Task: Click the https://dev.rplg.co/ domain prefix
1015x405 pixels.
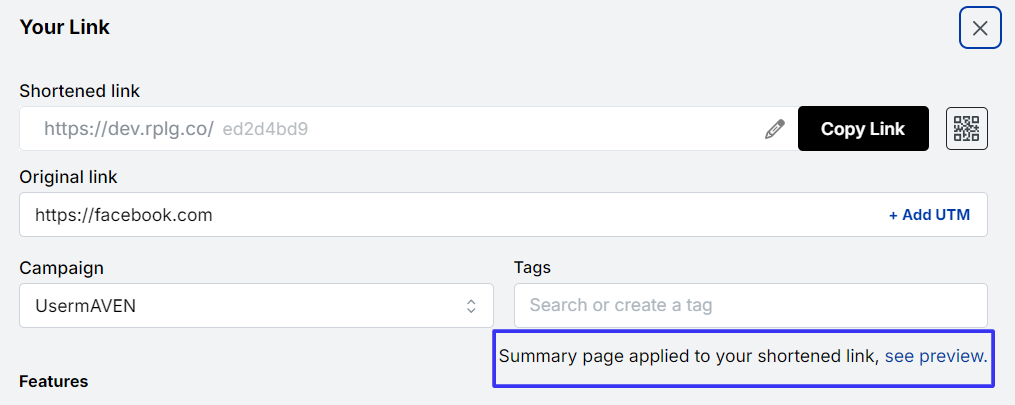Action: [x=129, y=129]
